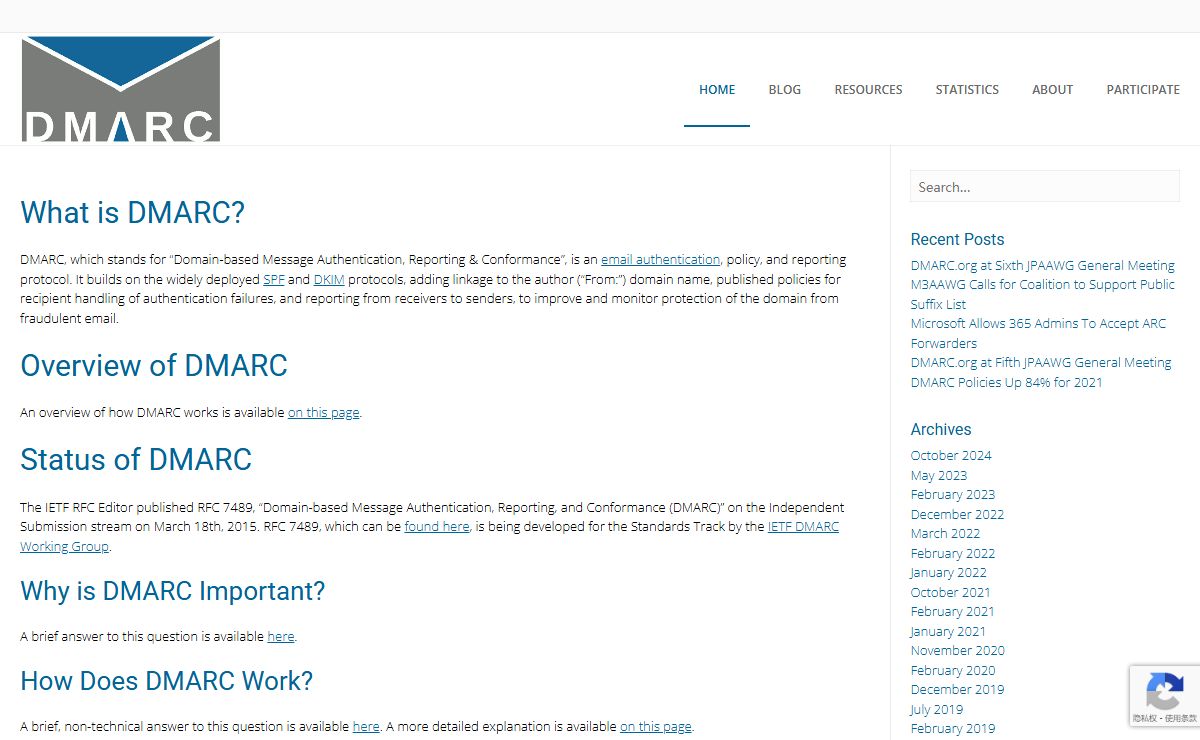Screen dimensions: 1200x740
Task: Click 'here' link for non-technical answer
Action: point(366,726)
